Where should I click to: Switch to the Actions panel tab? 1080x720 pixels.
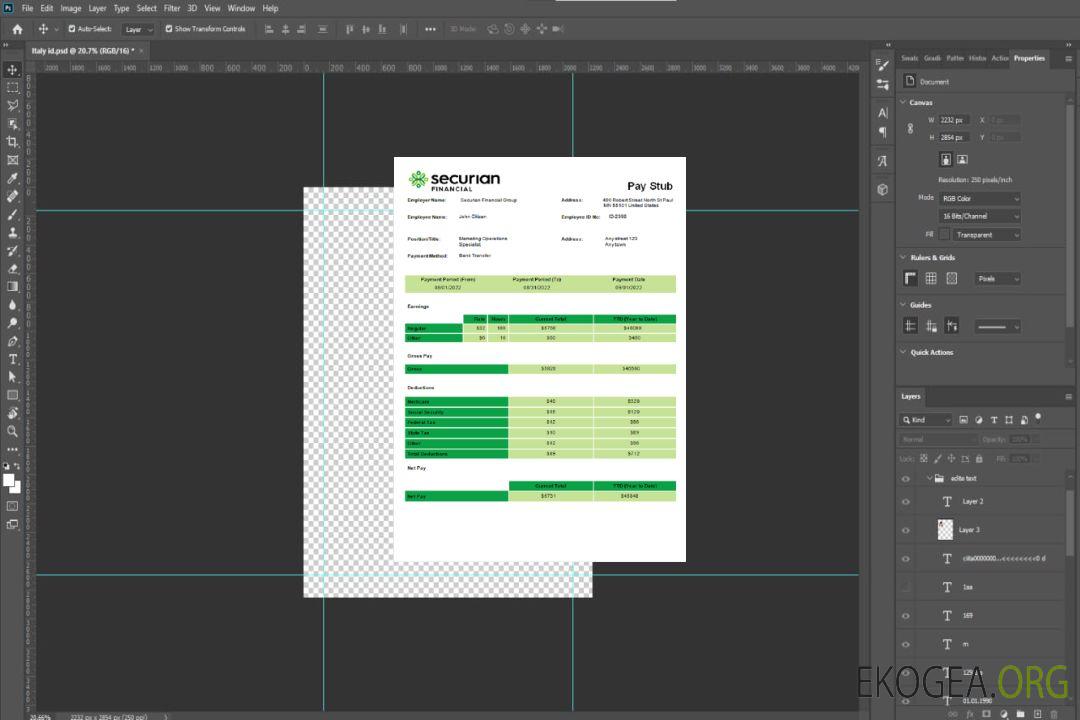coord(999,58)
